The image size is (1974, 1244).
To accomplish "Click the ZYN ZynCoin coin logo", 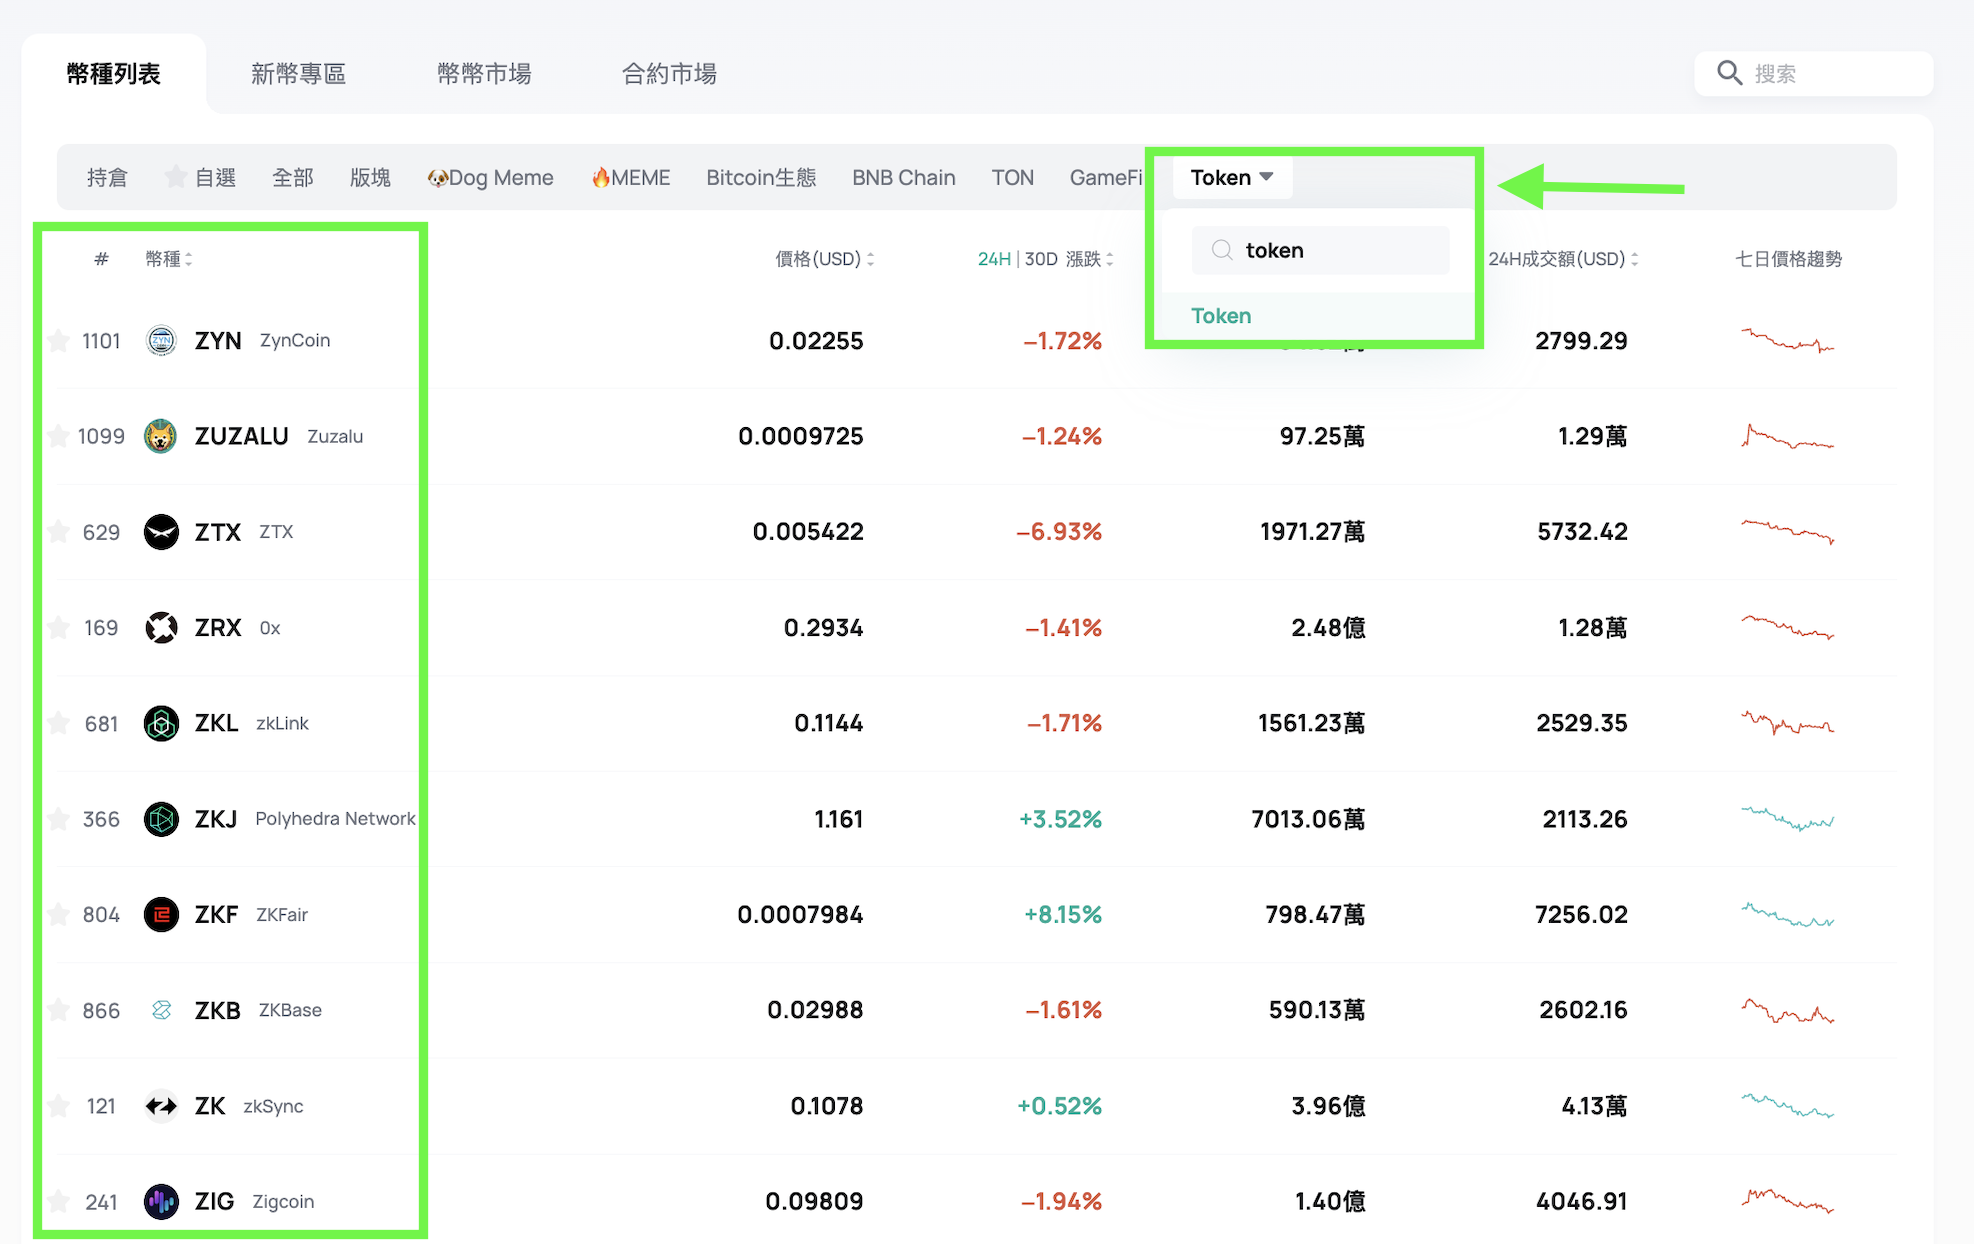I will click(161, 341).
